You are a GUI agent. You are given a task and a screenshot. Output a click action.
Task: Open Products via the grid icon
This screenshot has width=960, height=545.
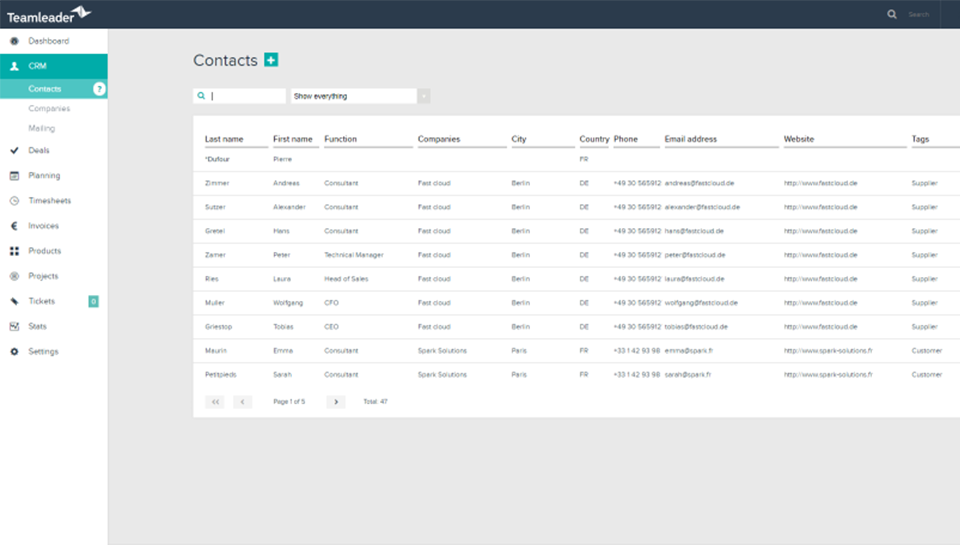click(14, 251)
